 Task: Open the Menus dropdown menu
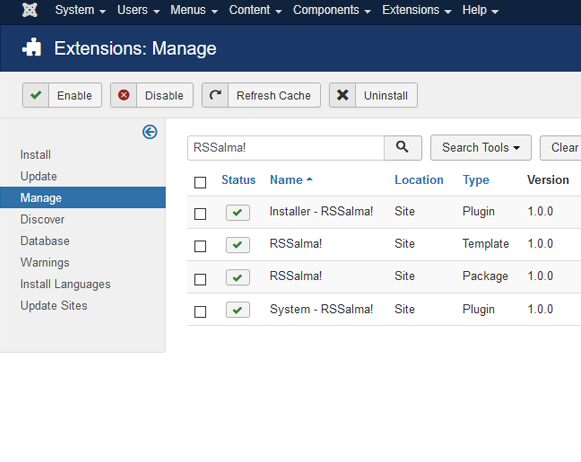click(194, 10)
